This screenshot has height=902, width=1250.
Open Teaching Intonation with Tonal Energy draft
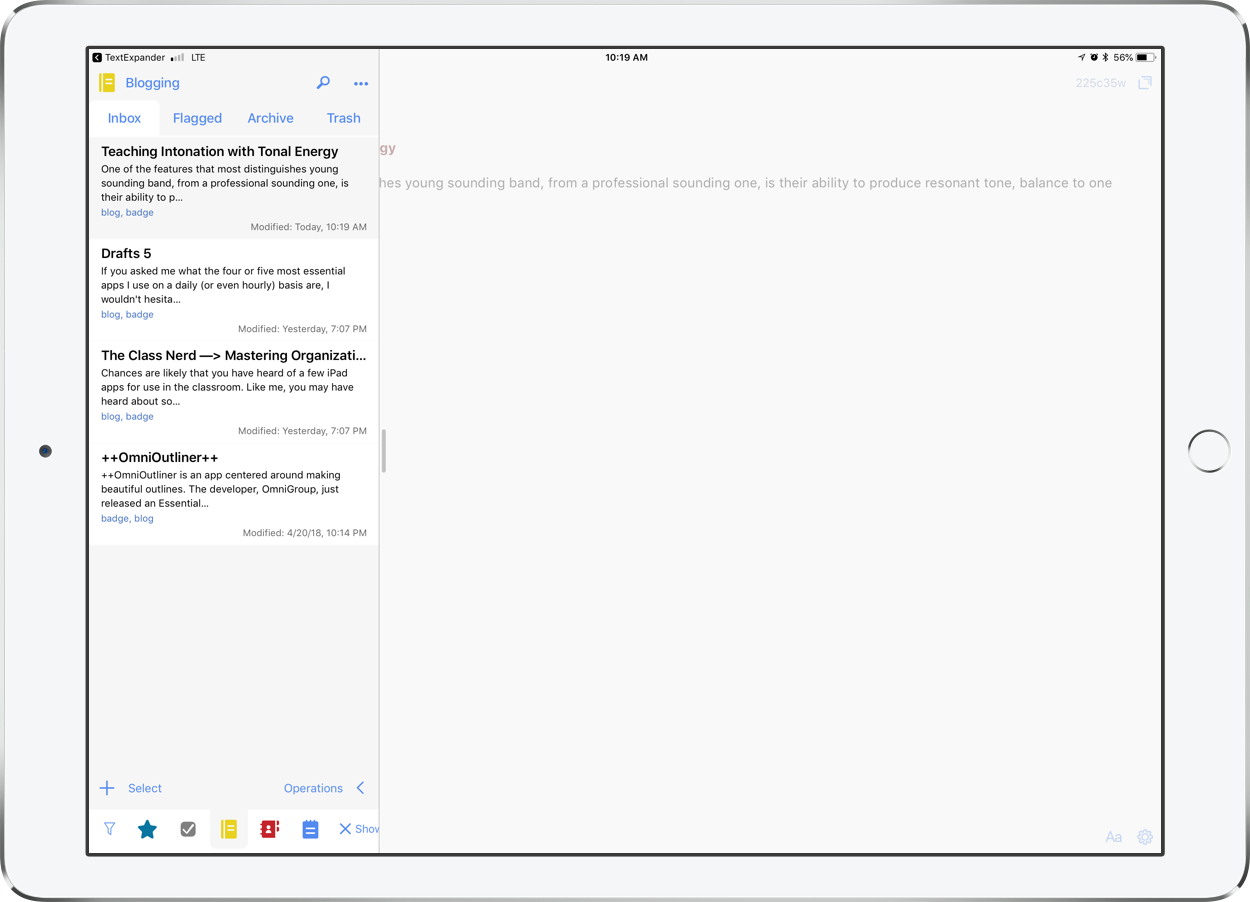(x=234, y=188)
